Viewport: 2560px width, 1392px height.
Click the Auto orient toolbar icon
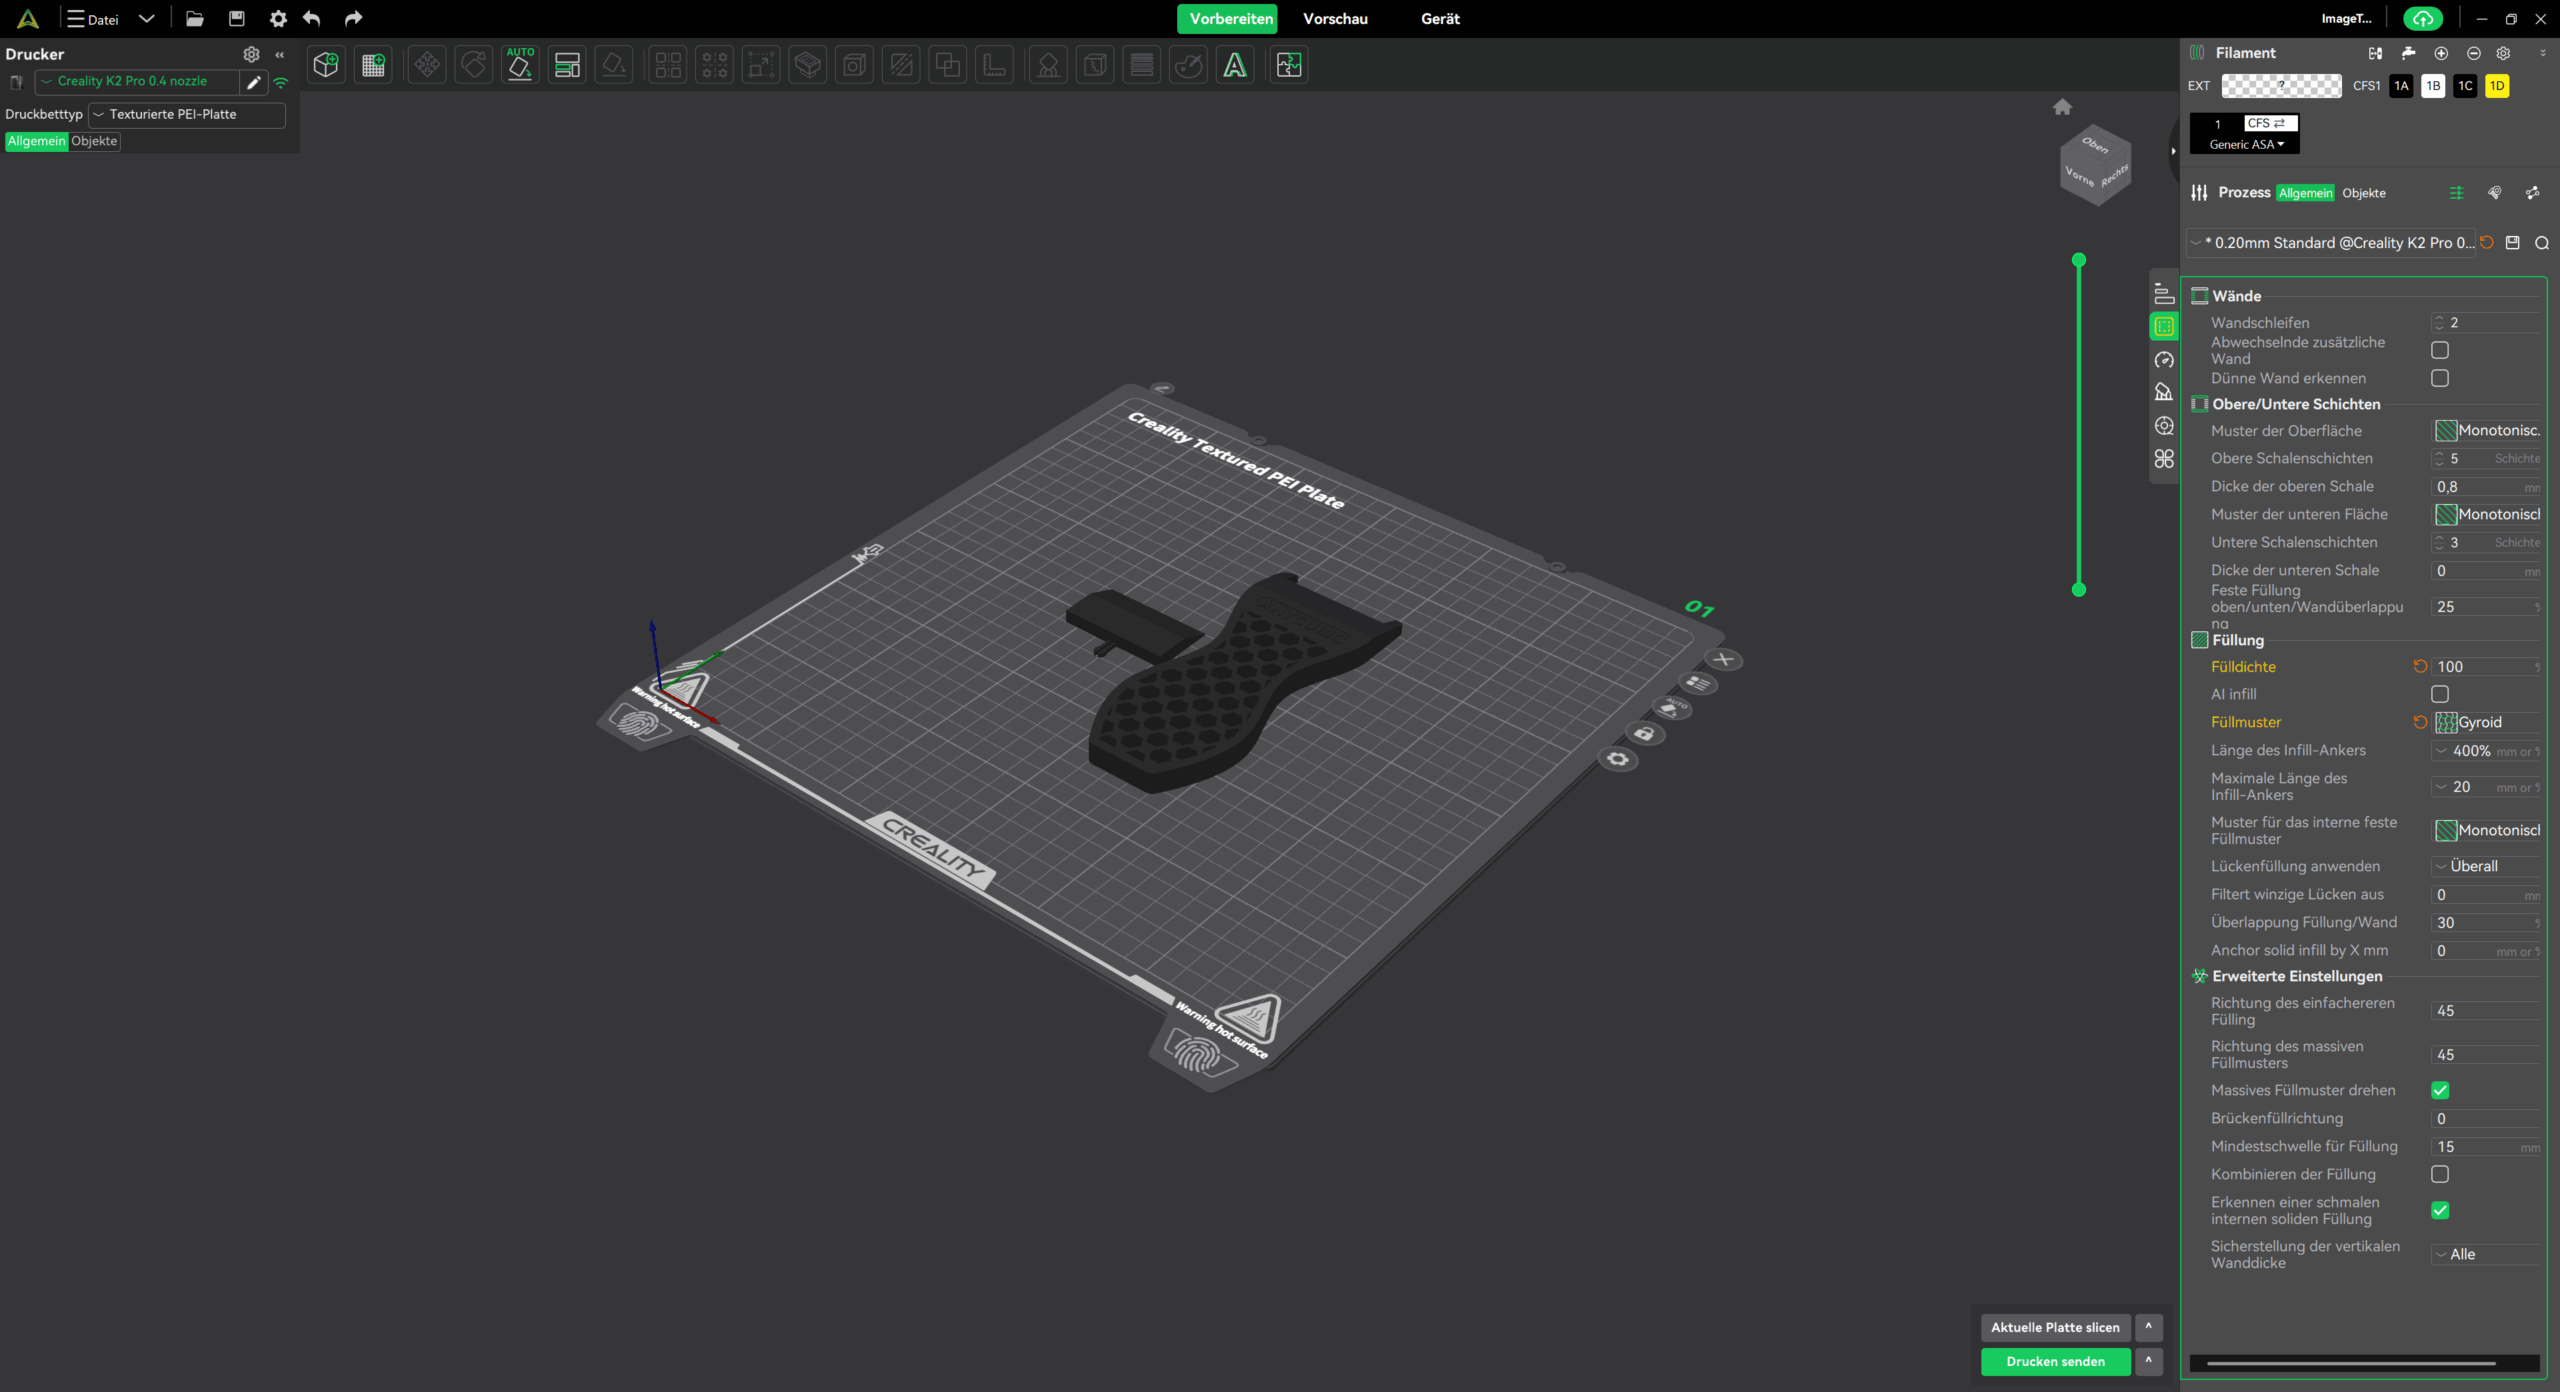(520, 66)
